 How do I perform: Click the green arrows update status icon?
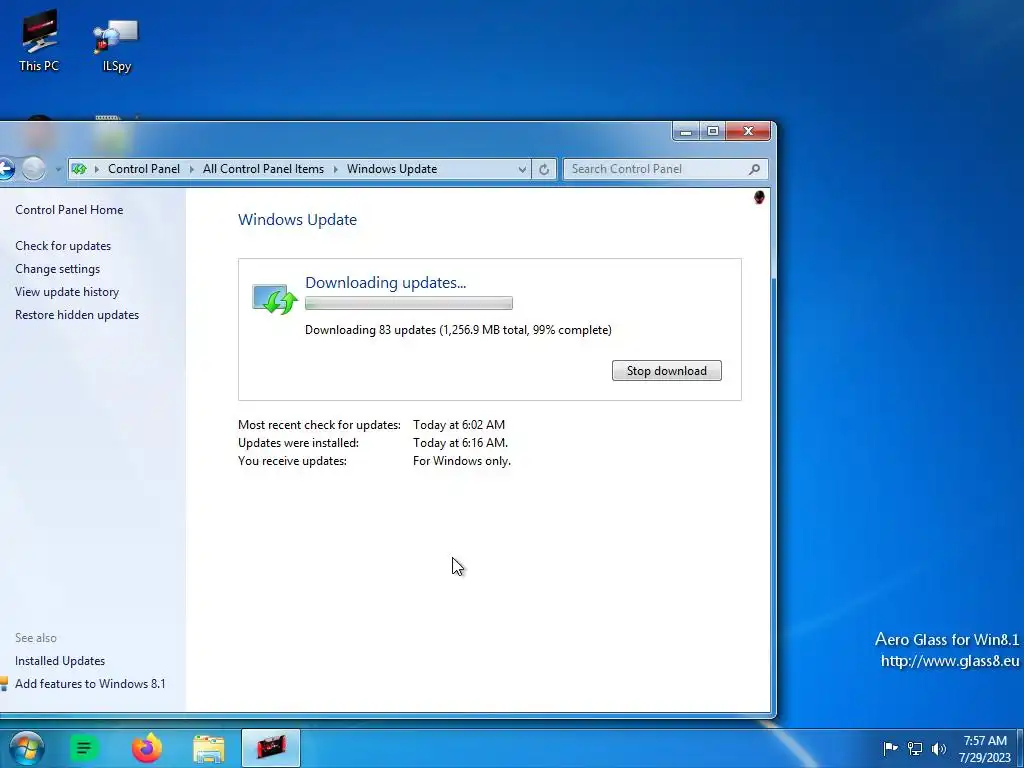point(275,300)
